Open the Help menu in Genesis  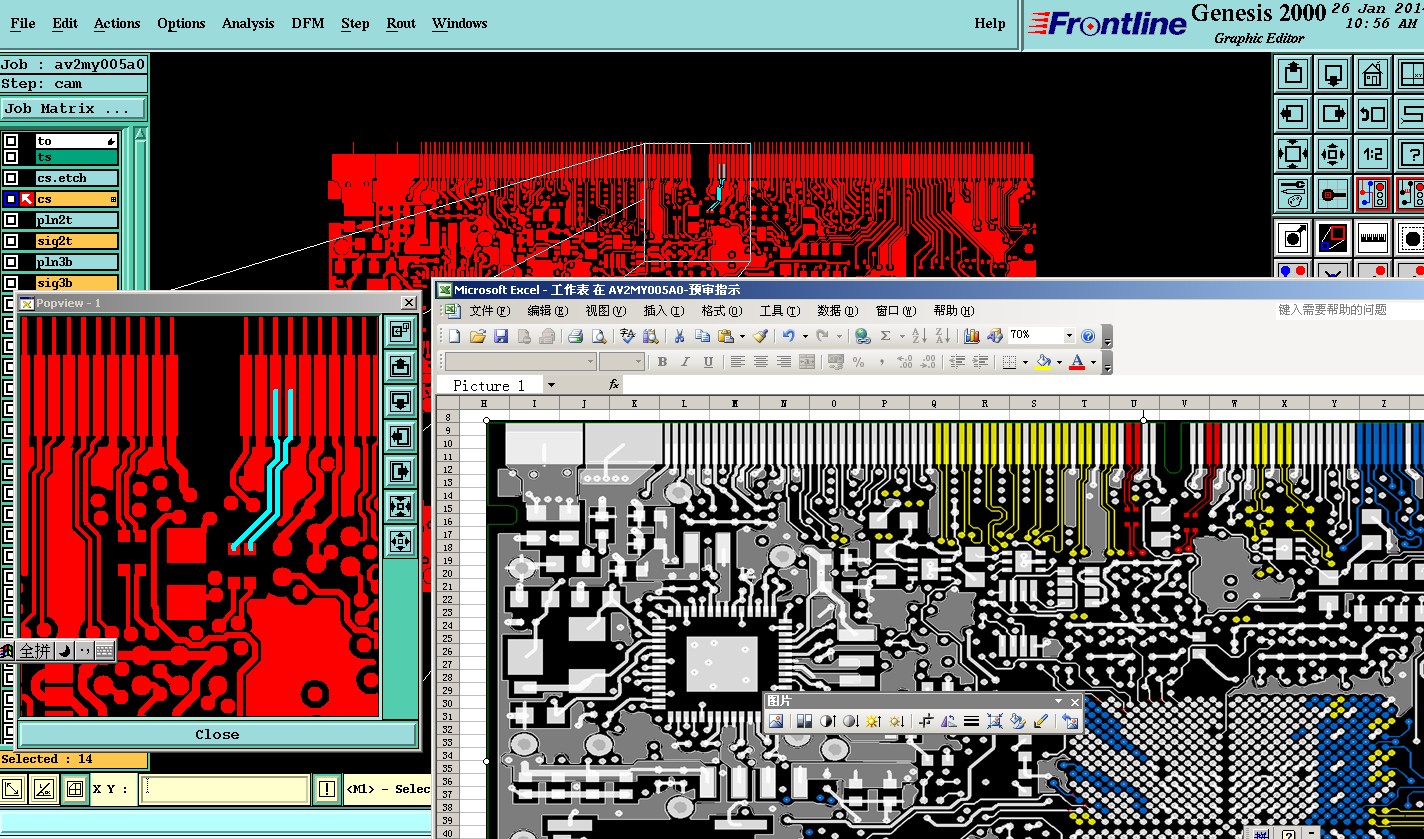pos(990,23)
